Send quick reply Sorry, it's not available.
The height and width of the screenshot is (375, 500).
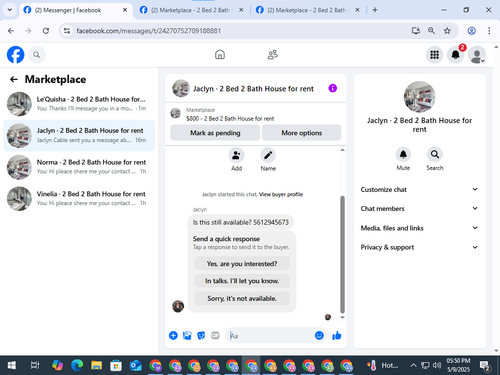(242, 298)
